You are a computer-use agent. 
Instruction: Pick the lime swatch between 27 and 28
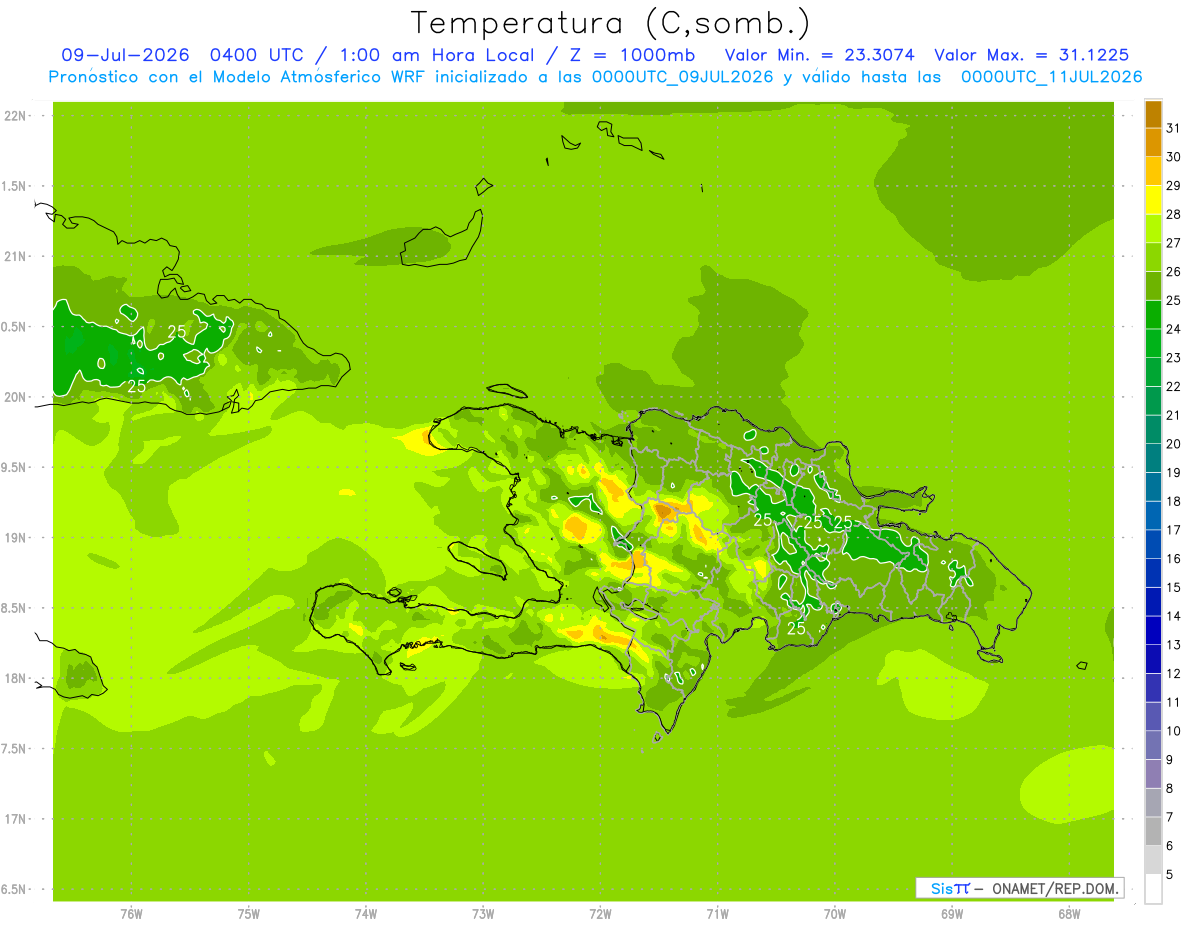point(1153,228)
